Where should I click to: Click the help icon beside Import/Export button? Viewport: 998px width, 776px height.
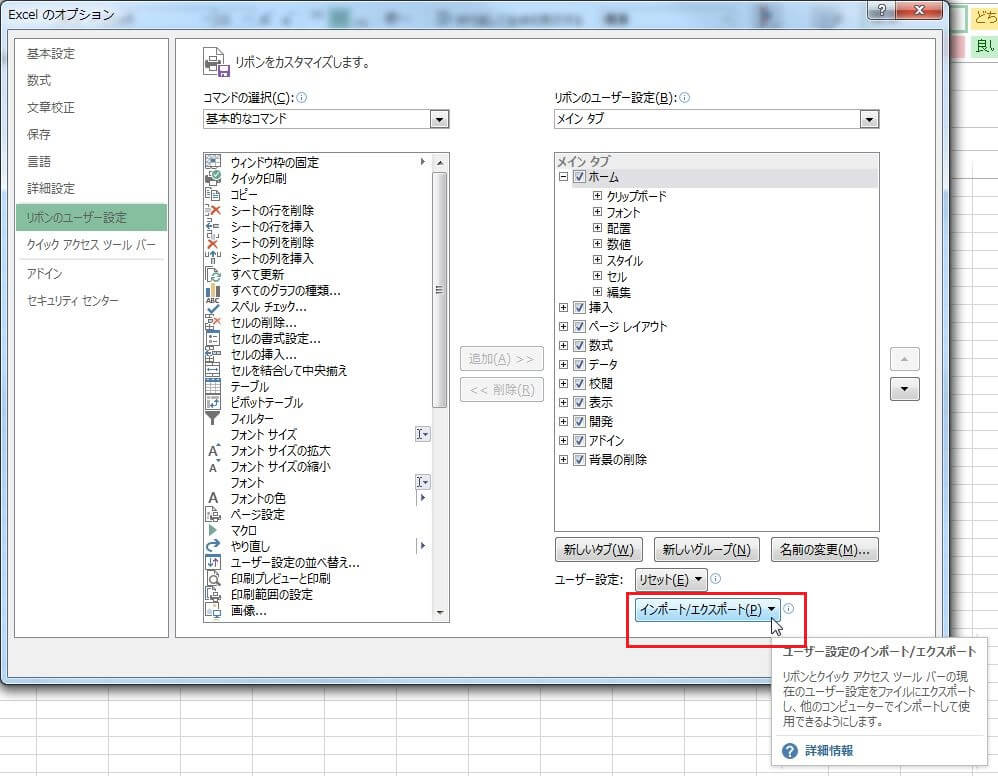(x=789, y=608)
